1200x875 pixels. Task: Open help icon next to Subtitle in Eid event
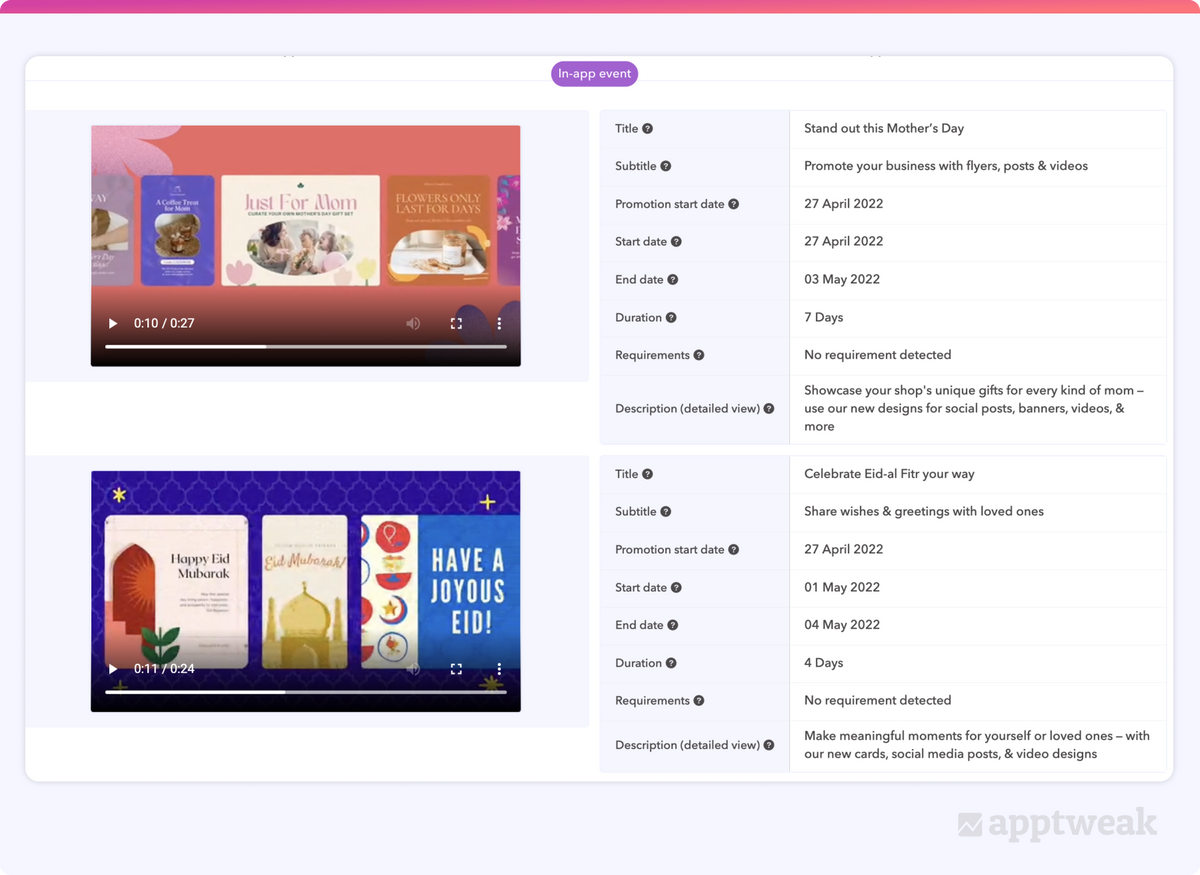pyautogui.click(x=666, y=512)
